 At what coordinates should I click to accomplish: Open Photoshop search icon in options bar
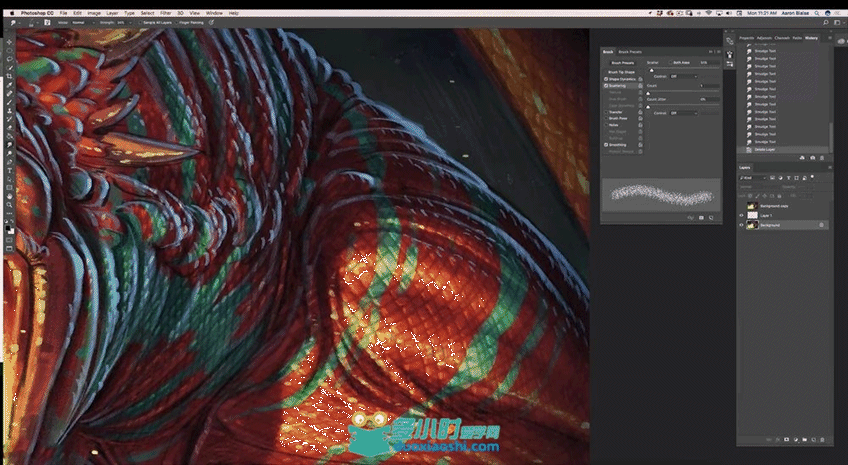coord(826,23)
